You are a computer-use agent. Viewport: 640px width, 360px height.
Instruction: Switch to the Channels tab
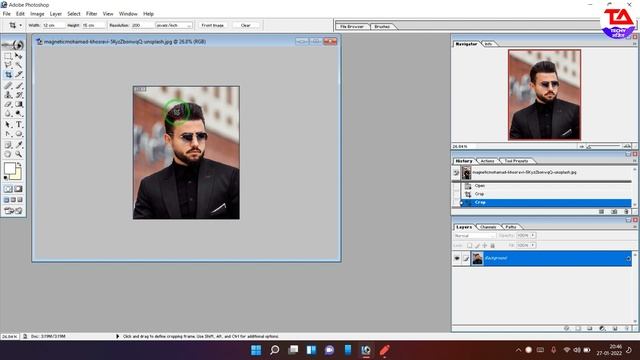pyautogui.click(x=488, y=227)
